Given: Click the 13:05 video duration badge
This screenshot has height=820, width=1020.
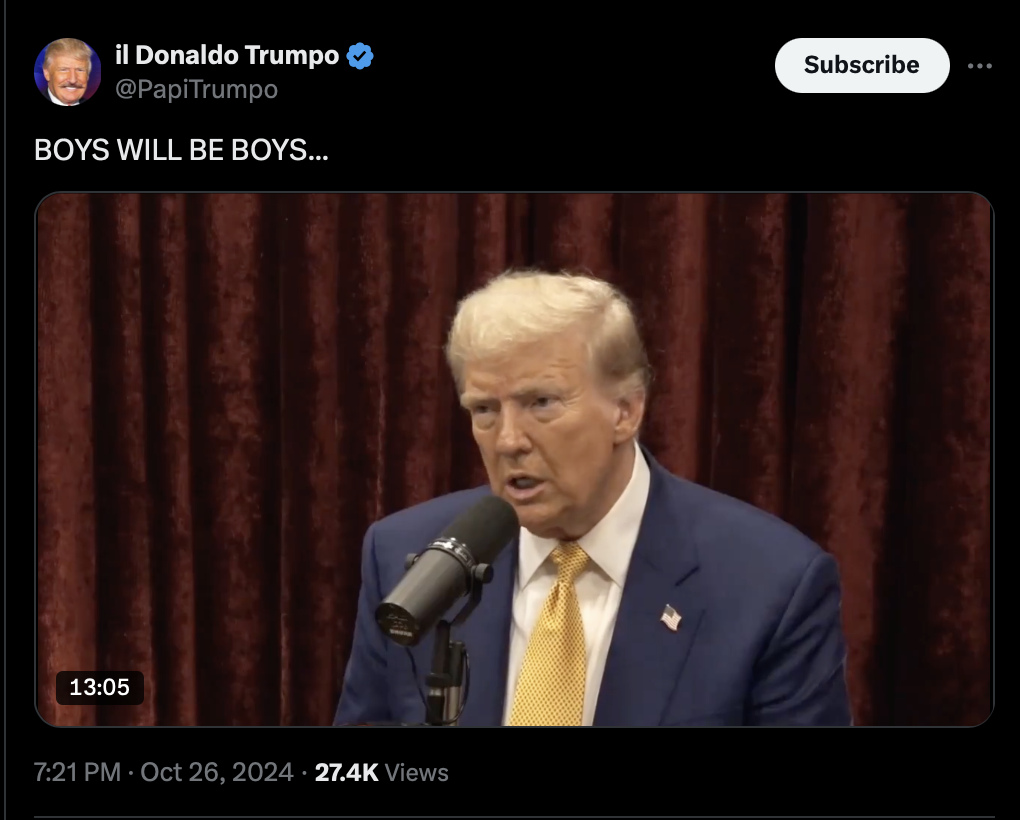Looking at the screenshot, I should 100,687.
